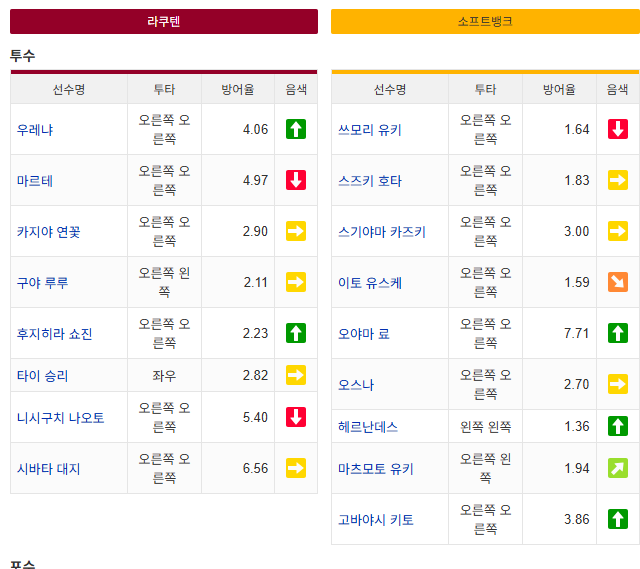
Task: Click the orange diagonal-down arrow in 이토 유스케 row
Action: pos(618,282)
